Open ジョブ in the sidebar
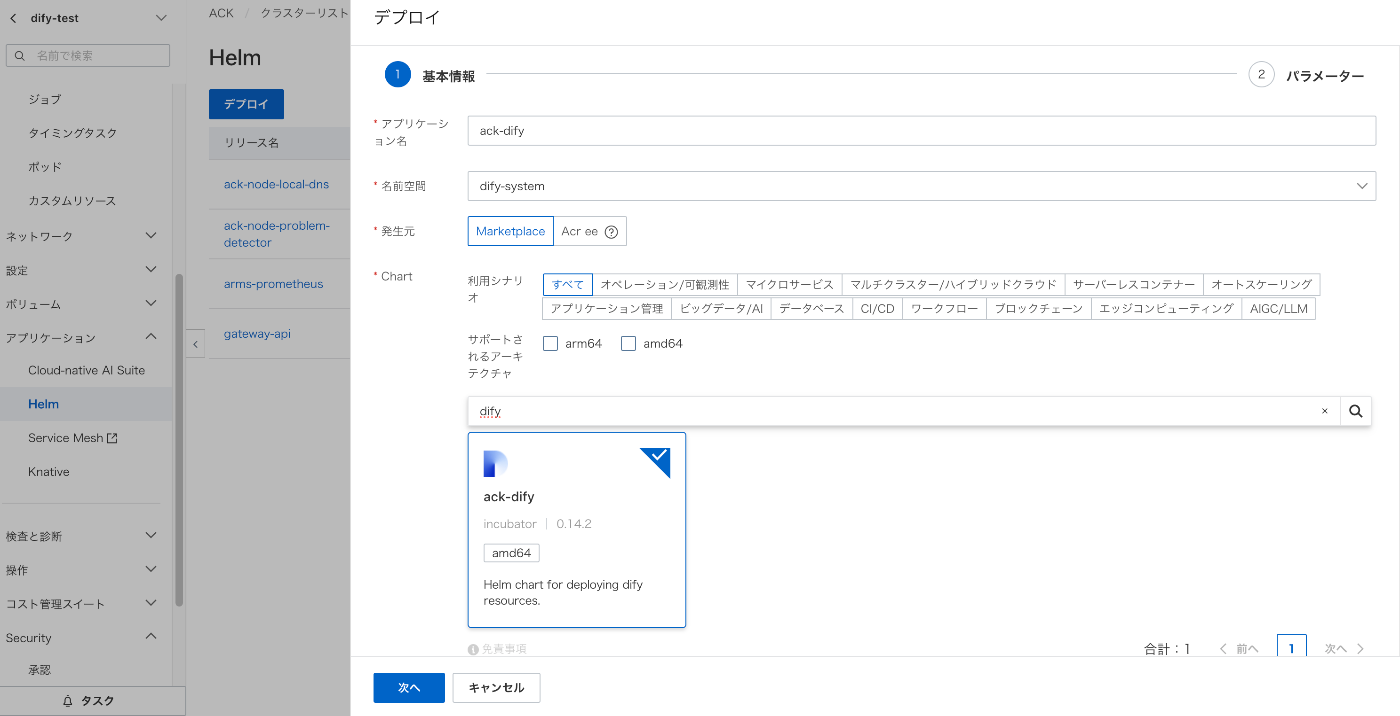The height and width of the screenshot is (716, 1400). 44,99
